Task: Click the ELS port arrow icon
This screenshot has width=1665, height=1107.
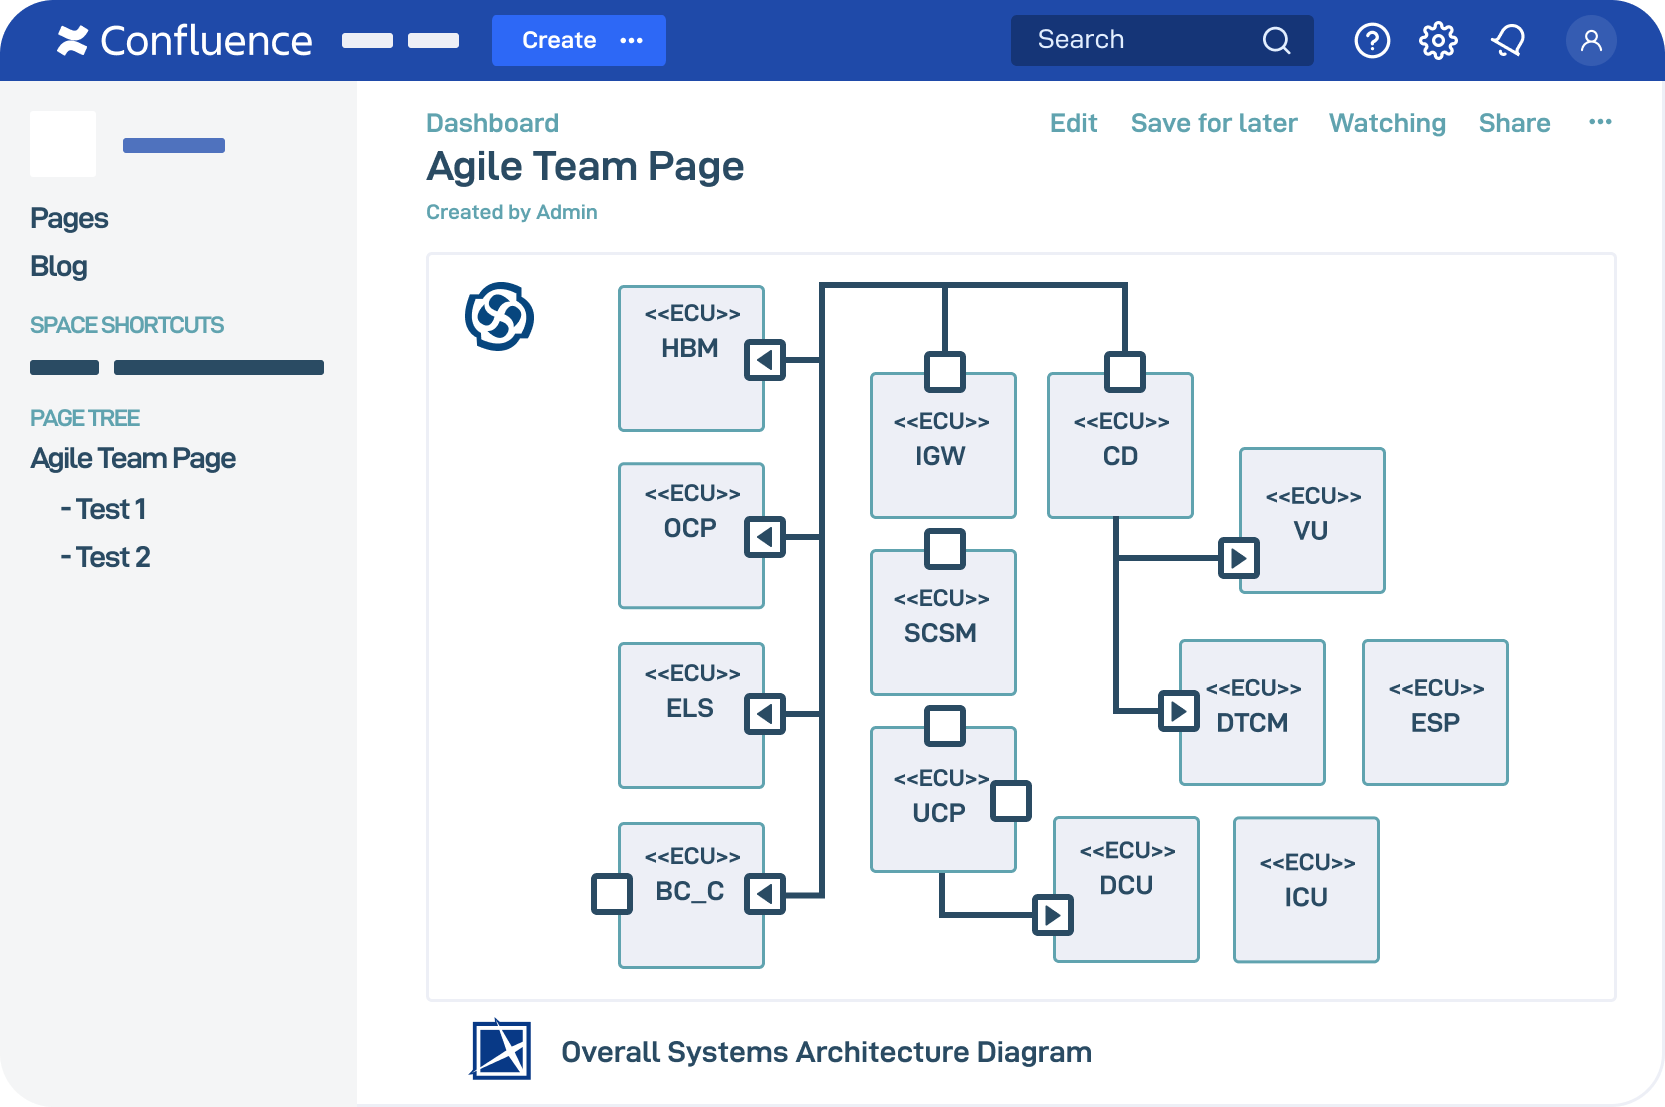Action: (765, 714)
